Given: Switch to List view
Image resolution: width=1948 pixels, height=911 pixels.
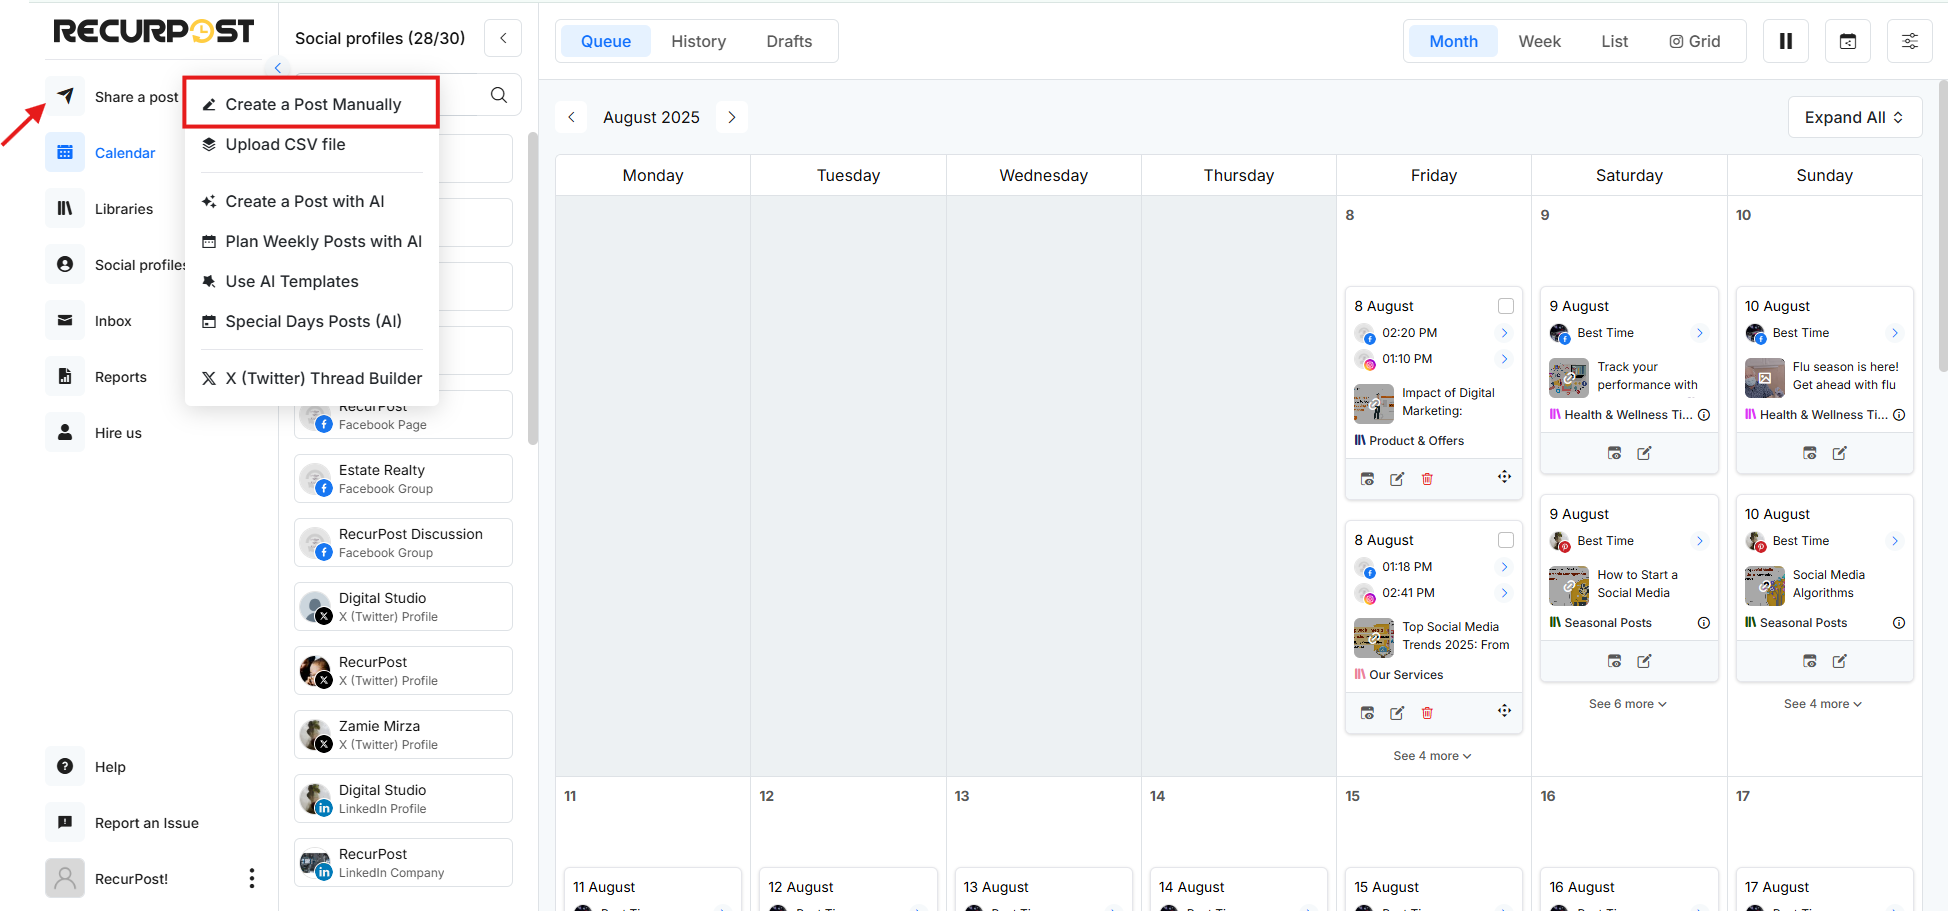Looking at the screenshot, I should pos(1614,41).
